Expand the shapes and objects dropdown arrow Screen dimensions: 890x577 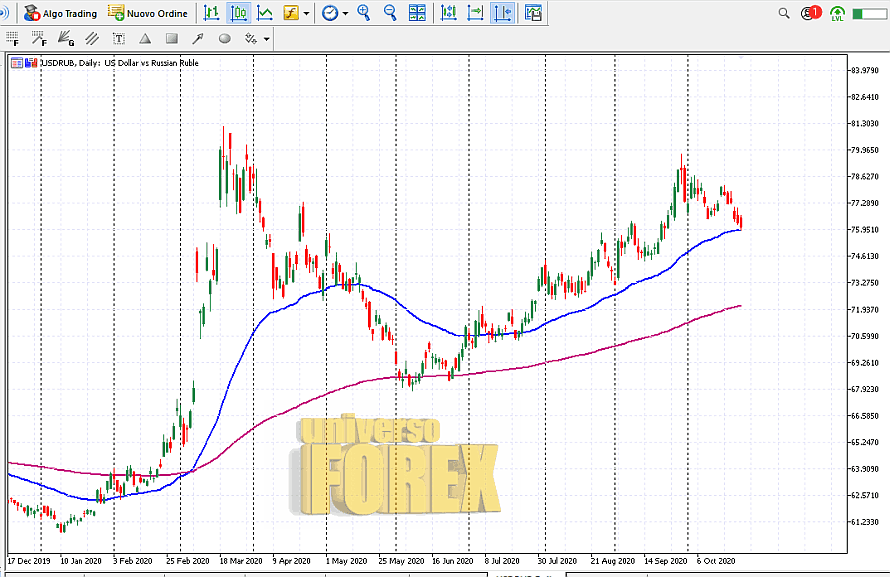point(266,40)
